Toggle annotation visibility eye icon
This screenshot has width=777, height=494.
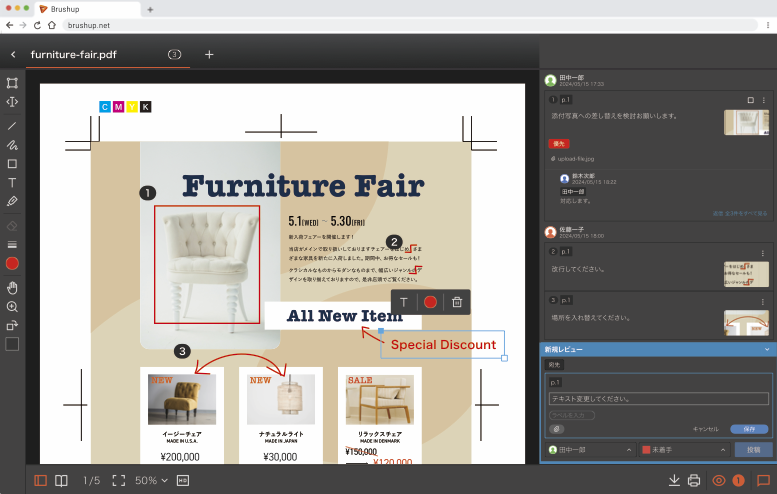click(718, 480)
